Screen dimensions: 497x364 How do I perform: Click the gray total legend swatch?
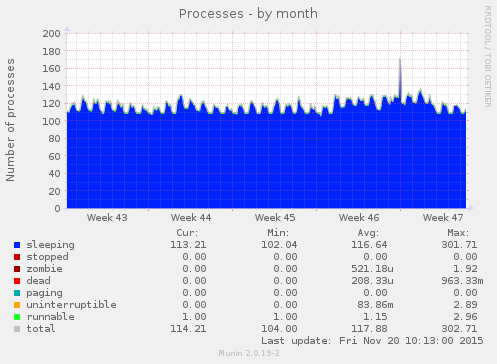point(17,329)
